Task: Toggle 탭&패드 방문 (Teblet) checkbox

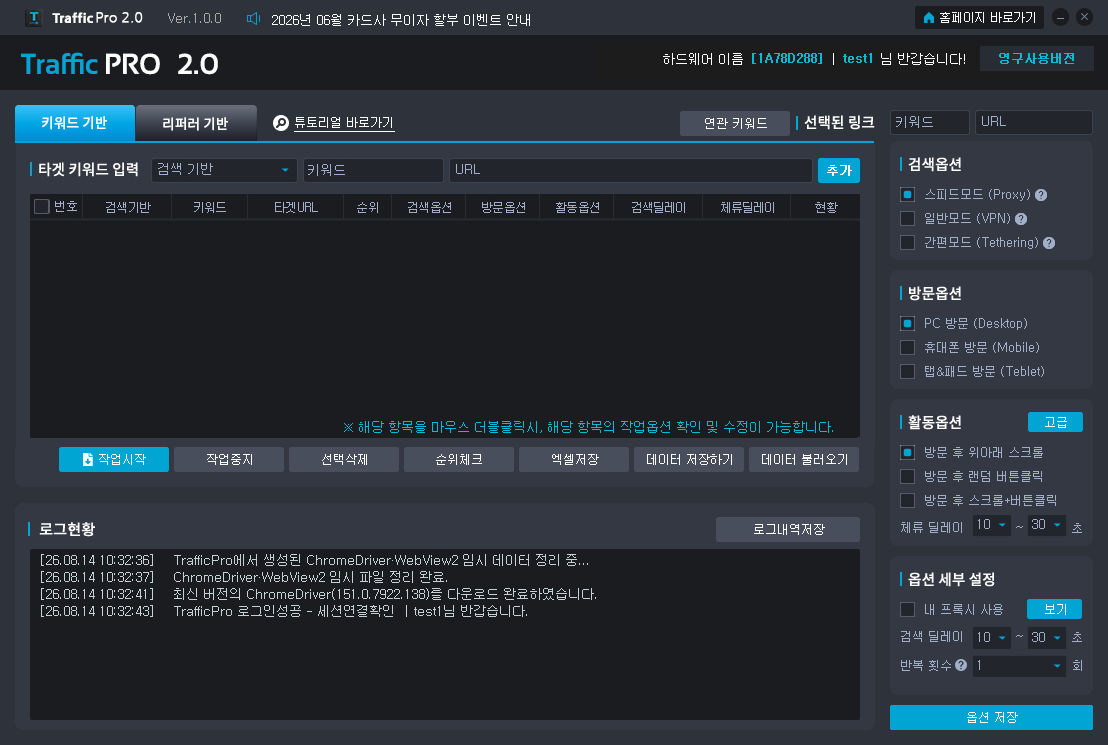Action: point(907,372)
